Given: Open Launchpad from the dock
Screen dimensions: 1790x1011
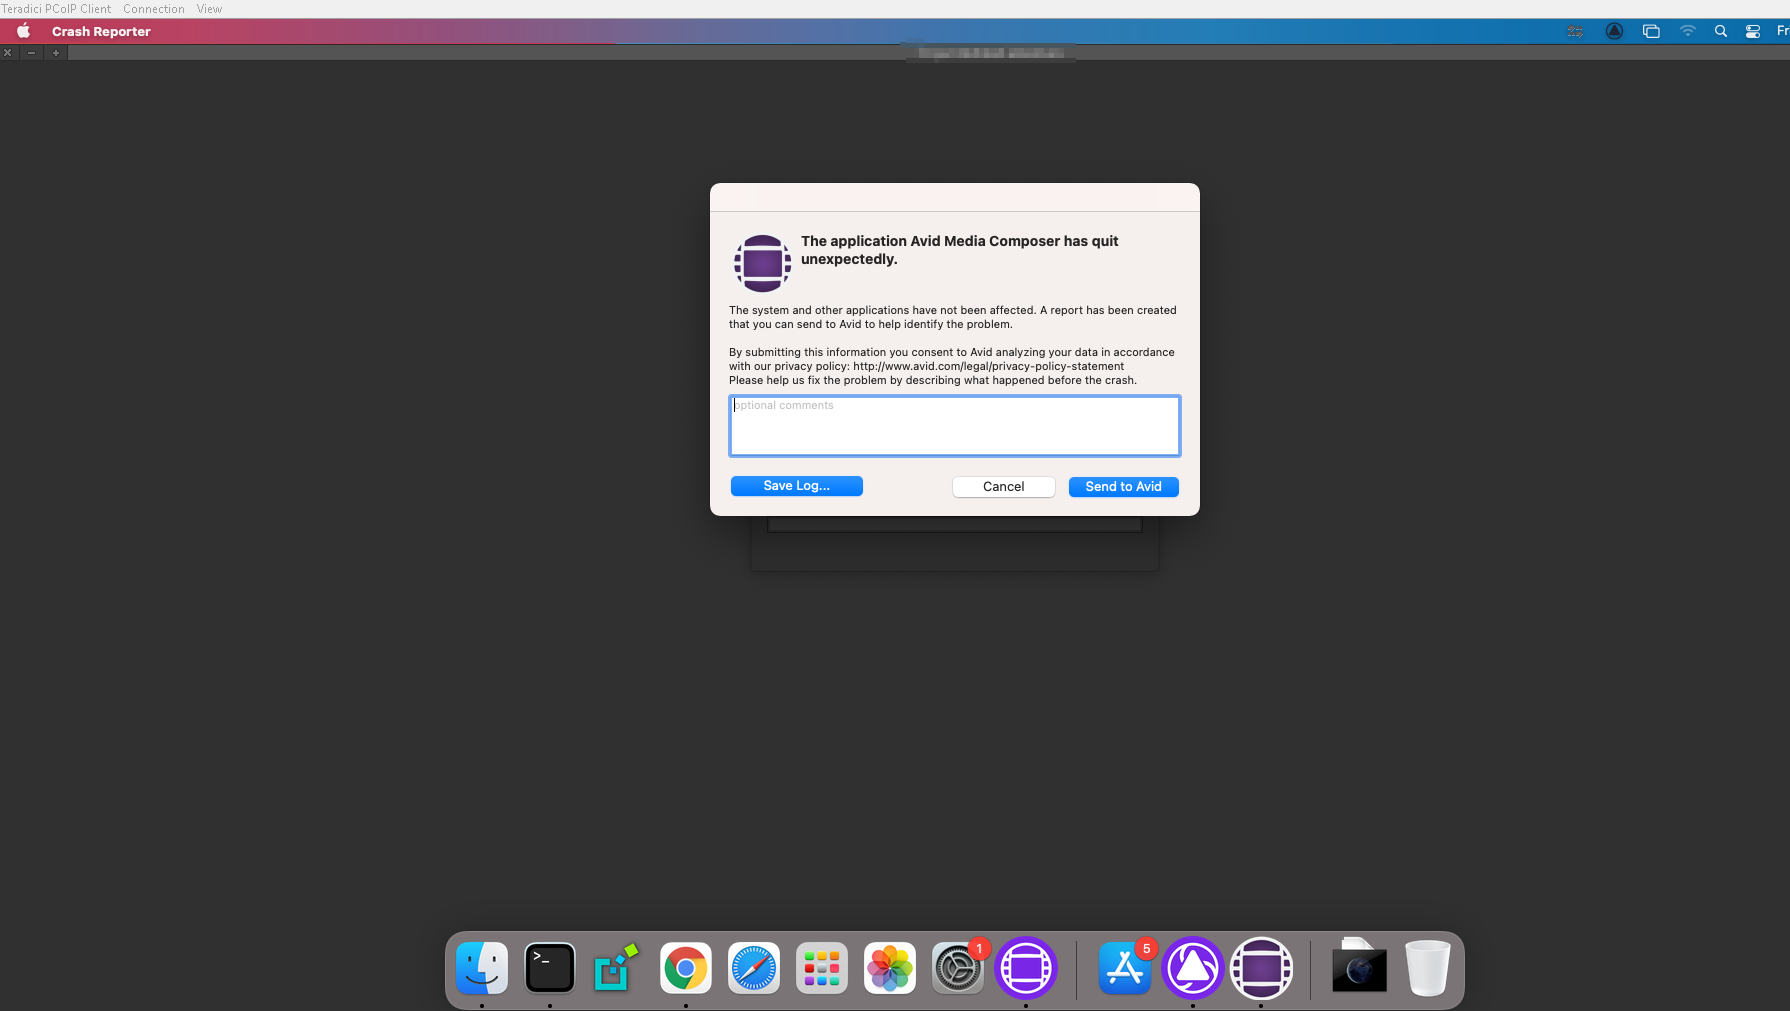Looking at the screenshot, I should [x=822, y=968].
